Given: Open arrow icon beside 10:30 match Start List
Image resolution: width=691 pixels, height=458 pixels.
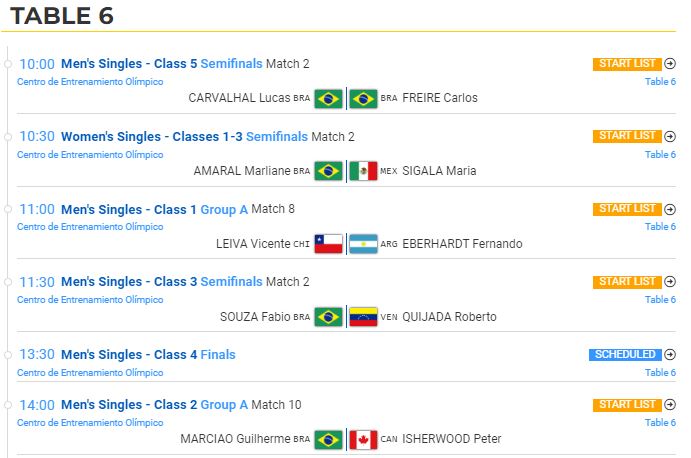Looking at the screenshot, I should click(670, 136).
